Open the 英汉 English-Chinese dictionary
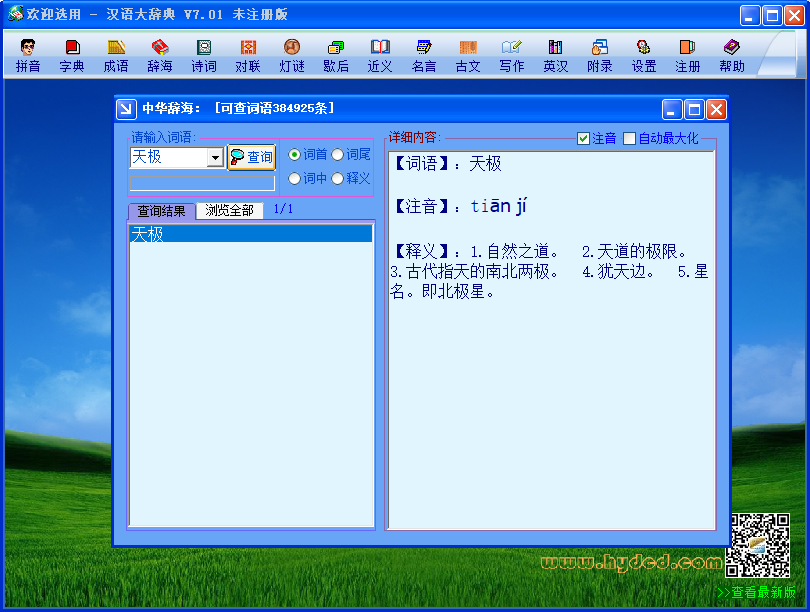This screenshot has width=810, height=612. [555, 56]
